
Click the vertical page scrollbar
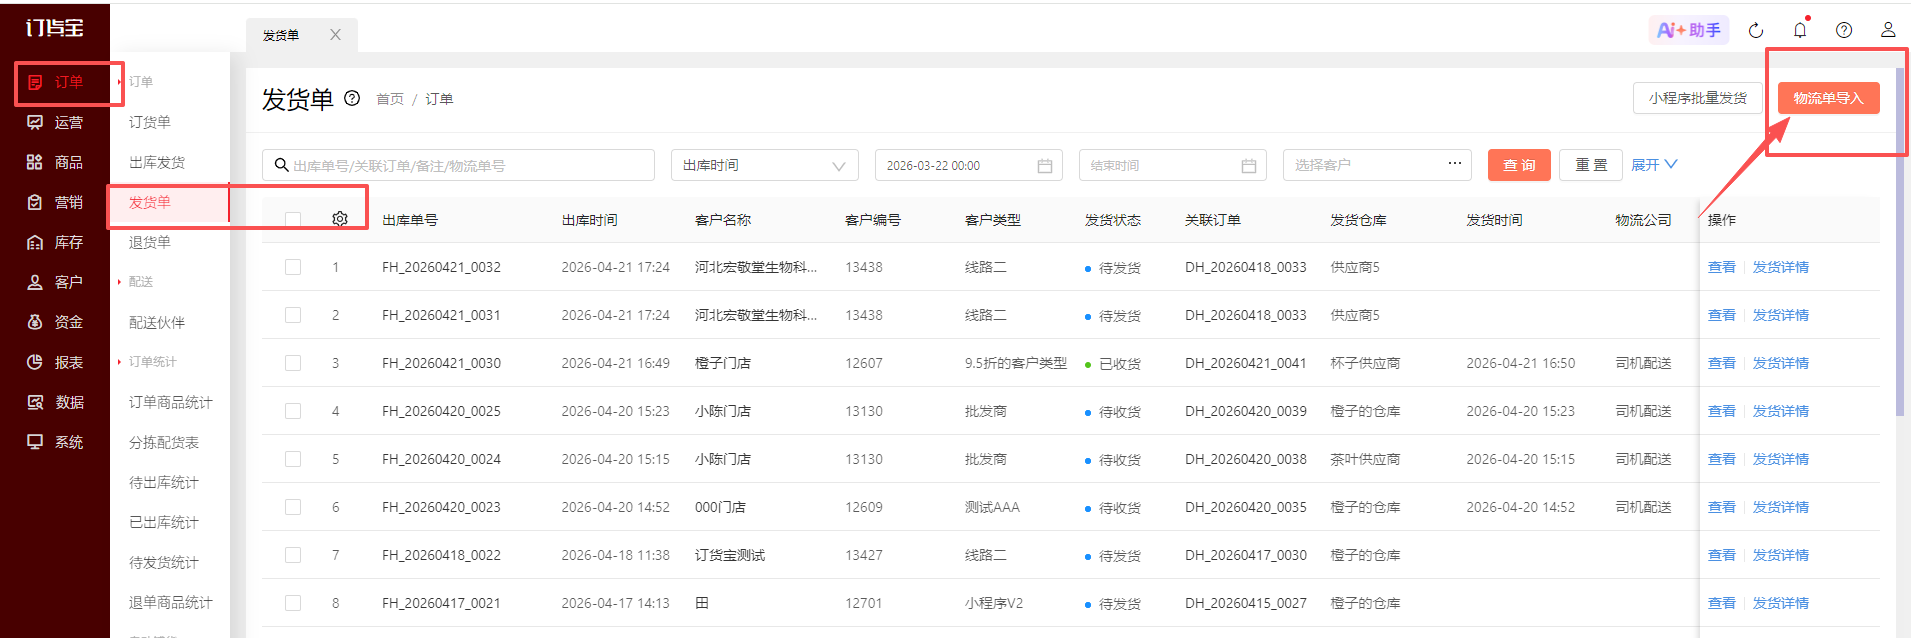click(x=1901, y=240)
